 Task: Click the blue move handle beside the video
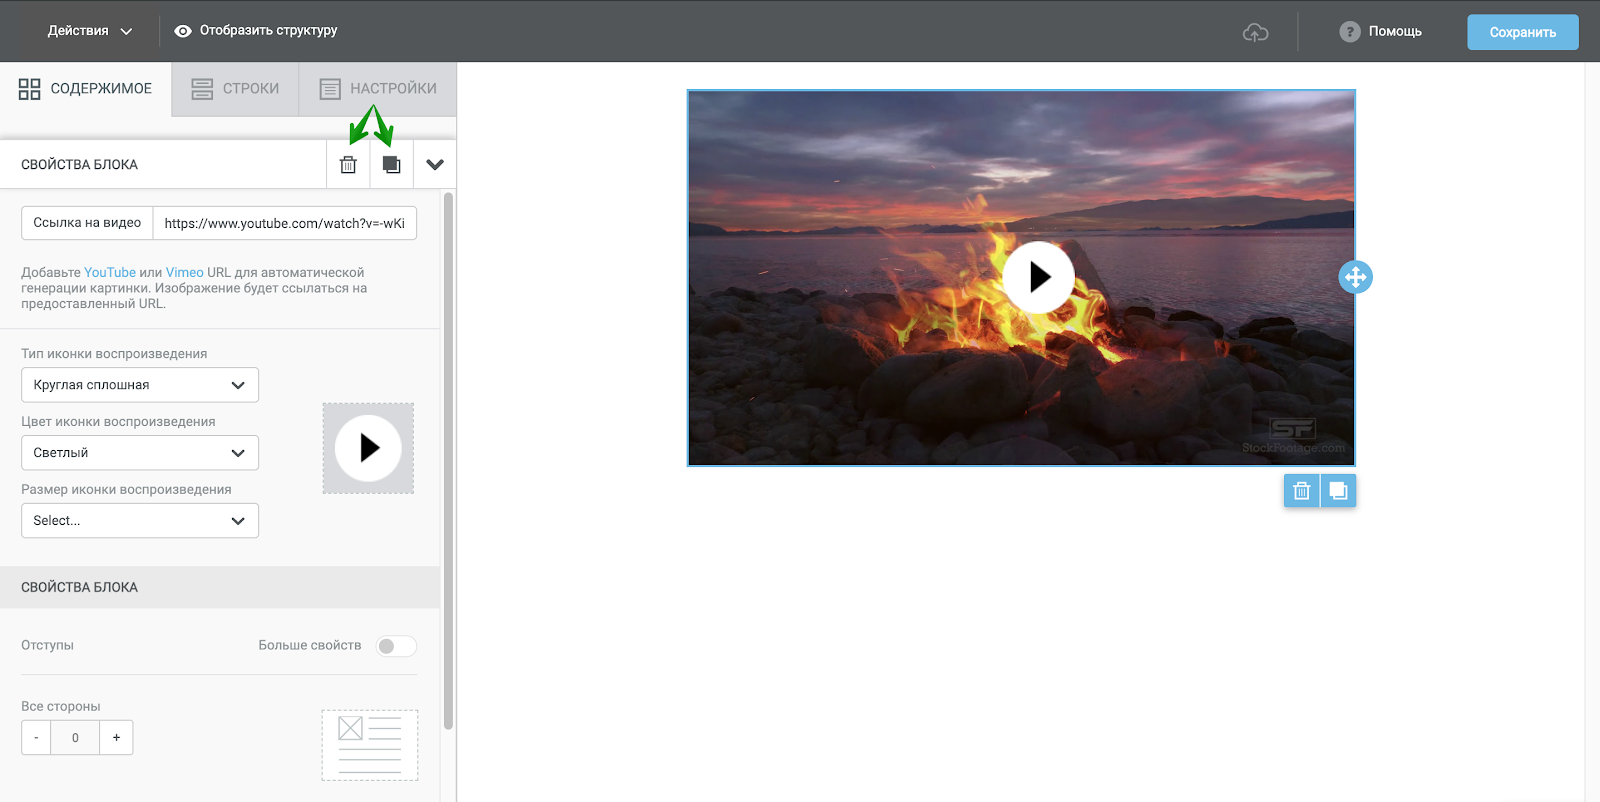click(1355, 277)
